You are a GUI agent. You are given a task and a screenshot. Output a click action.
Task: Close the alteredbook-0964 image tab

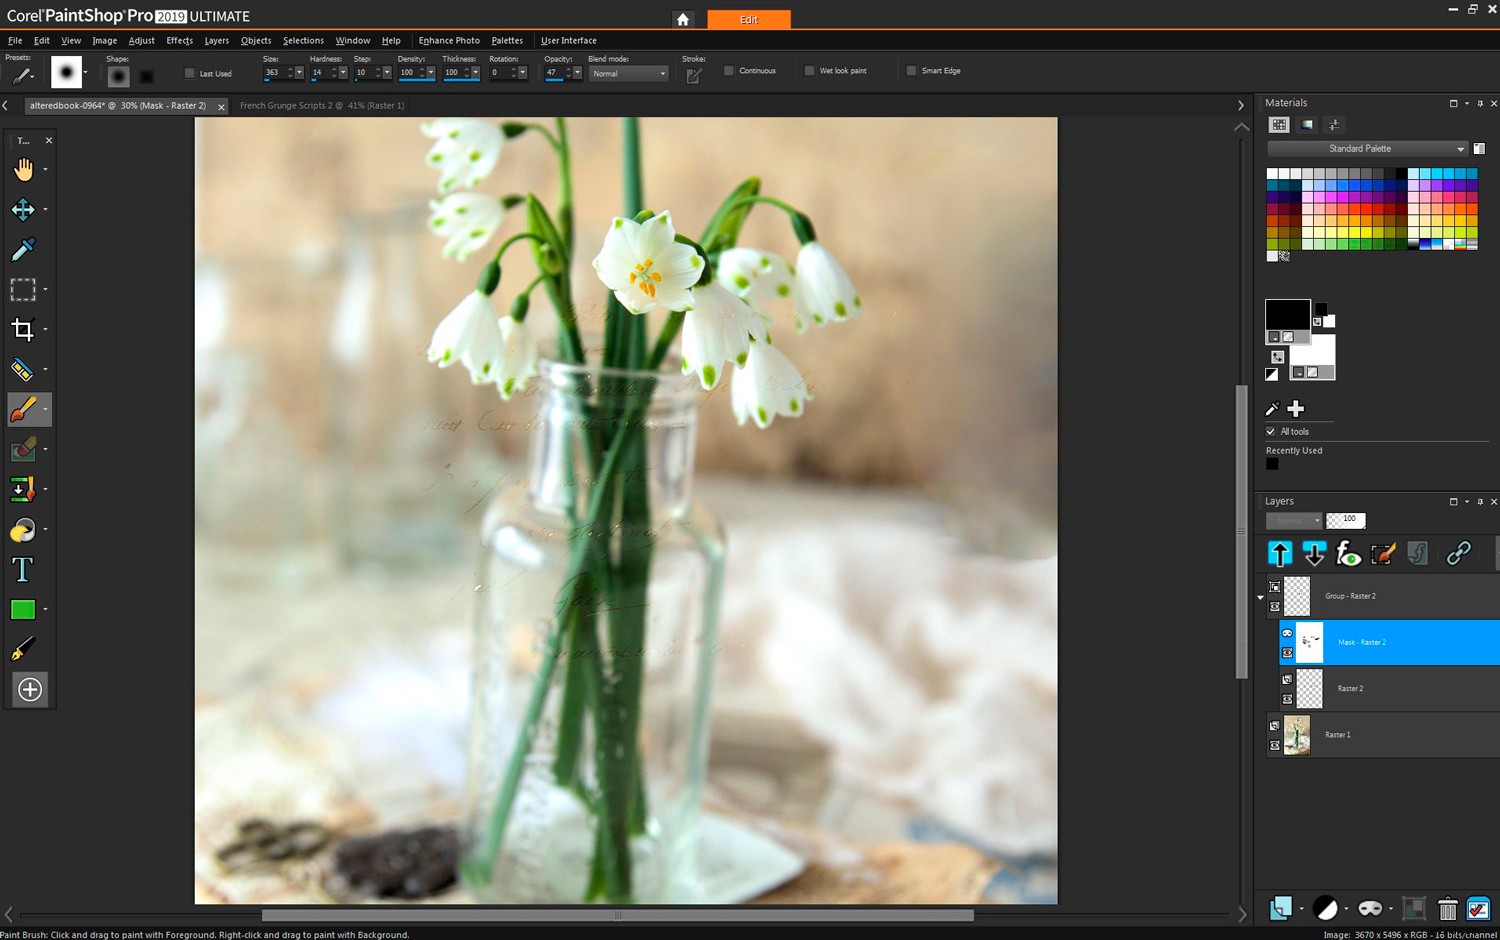coord(221,105)
